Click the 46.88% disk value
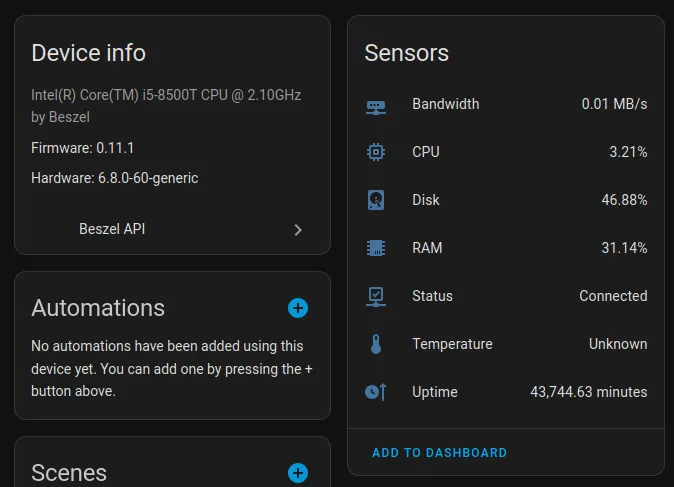The height and width of the screenshot is (487, 674). 624,200
